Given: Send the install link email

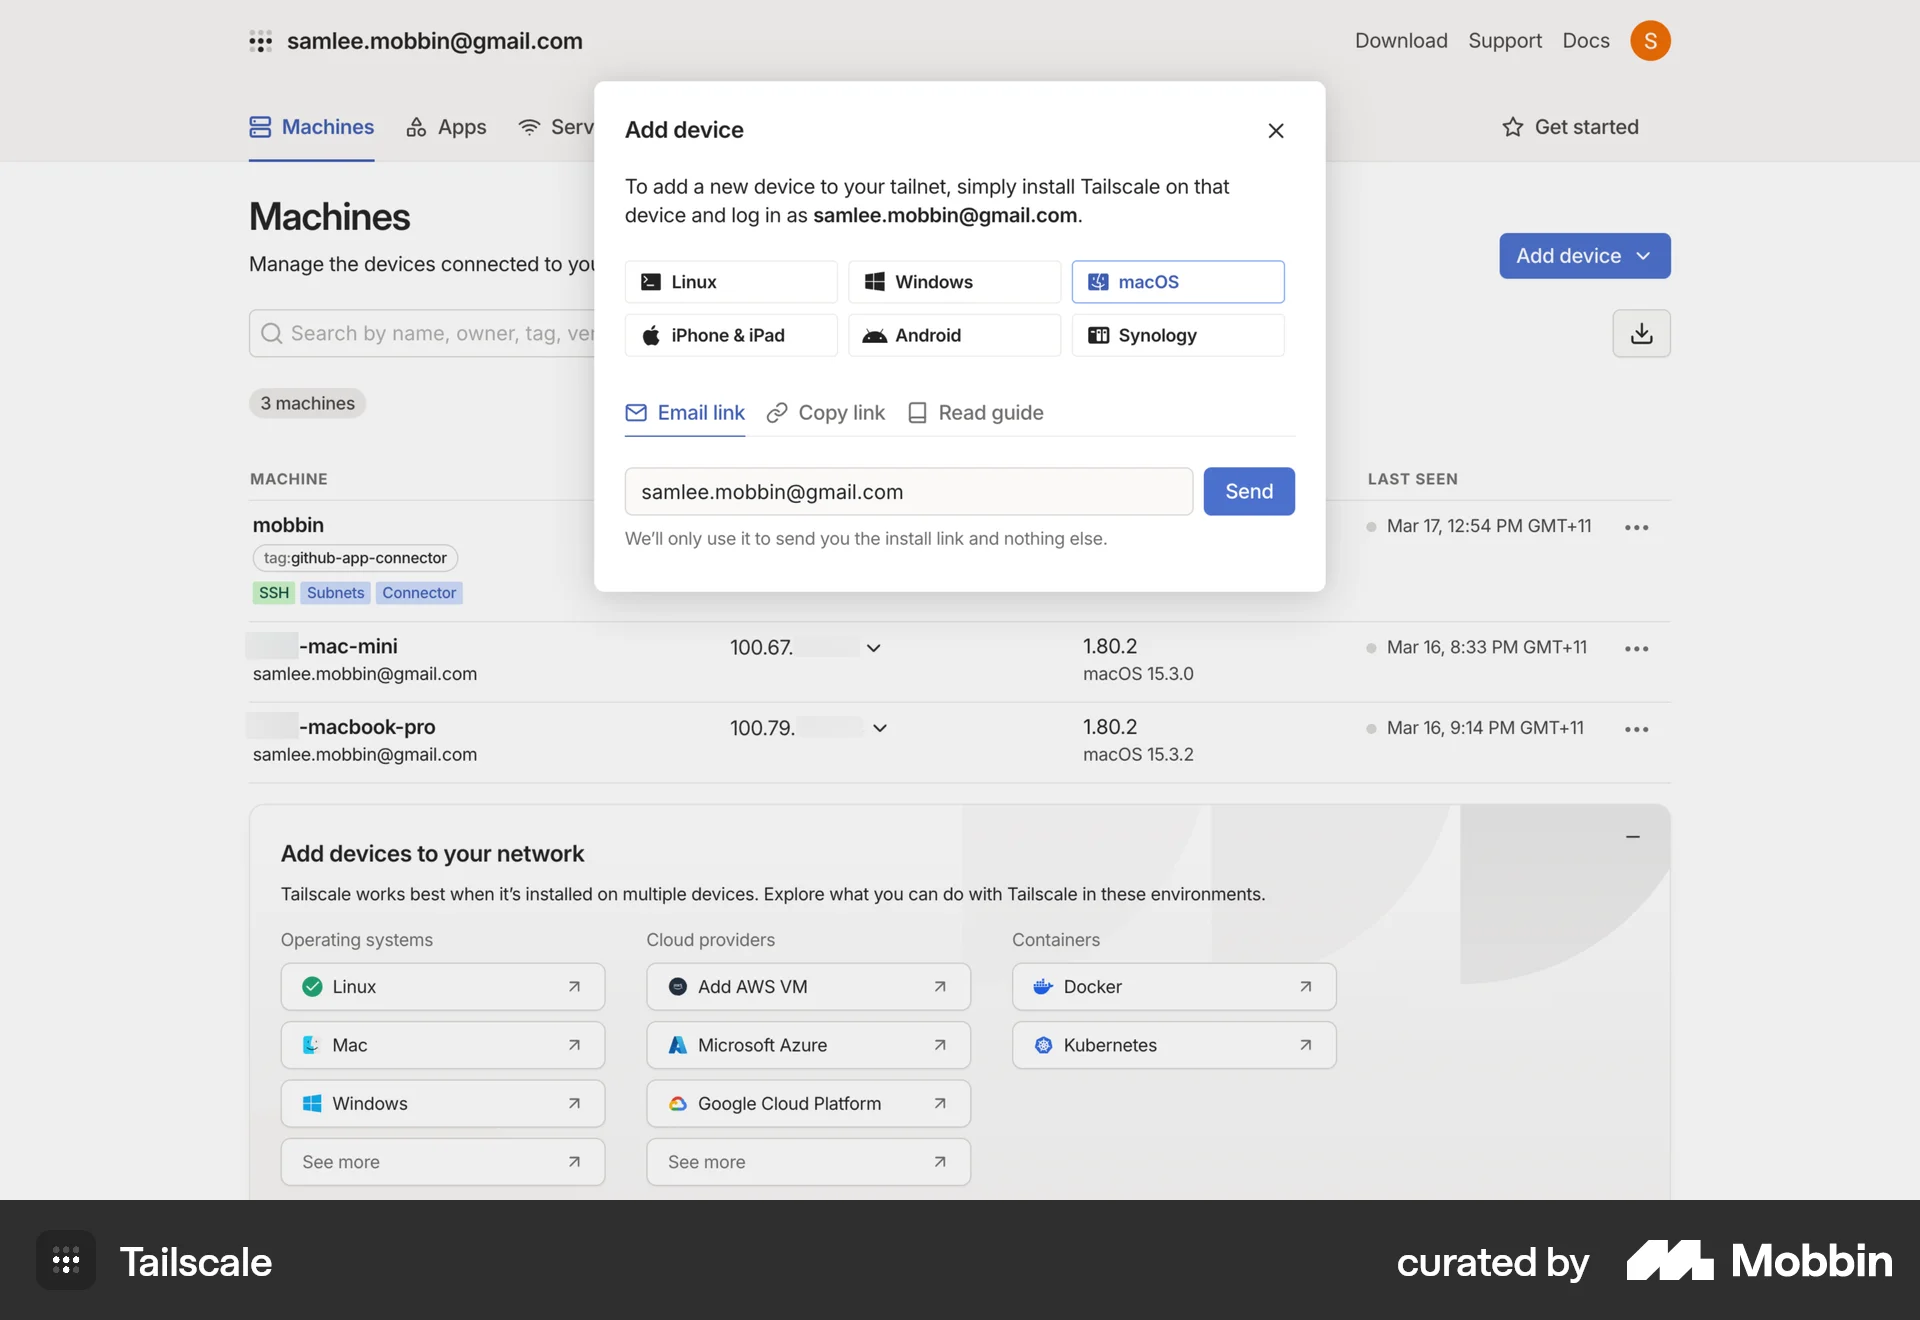Looking at the screenshot, I should pyautogui.click(x=1248, y=491).
